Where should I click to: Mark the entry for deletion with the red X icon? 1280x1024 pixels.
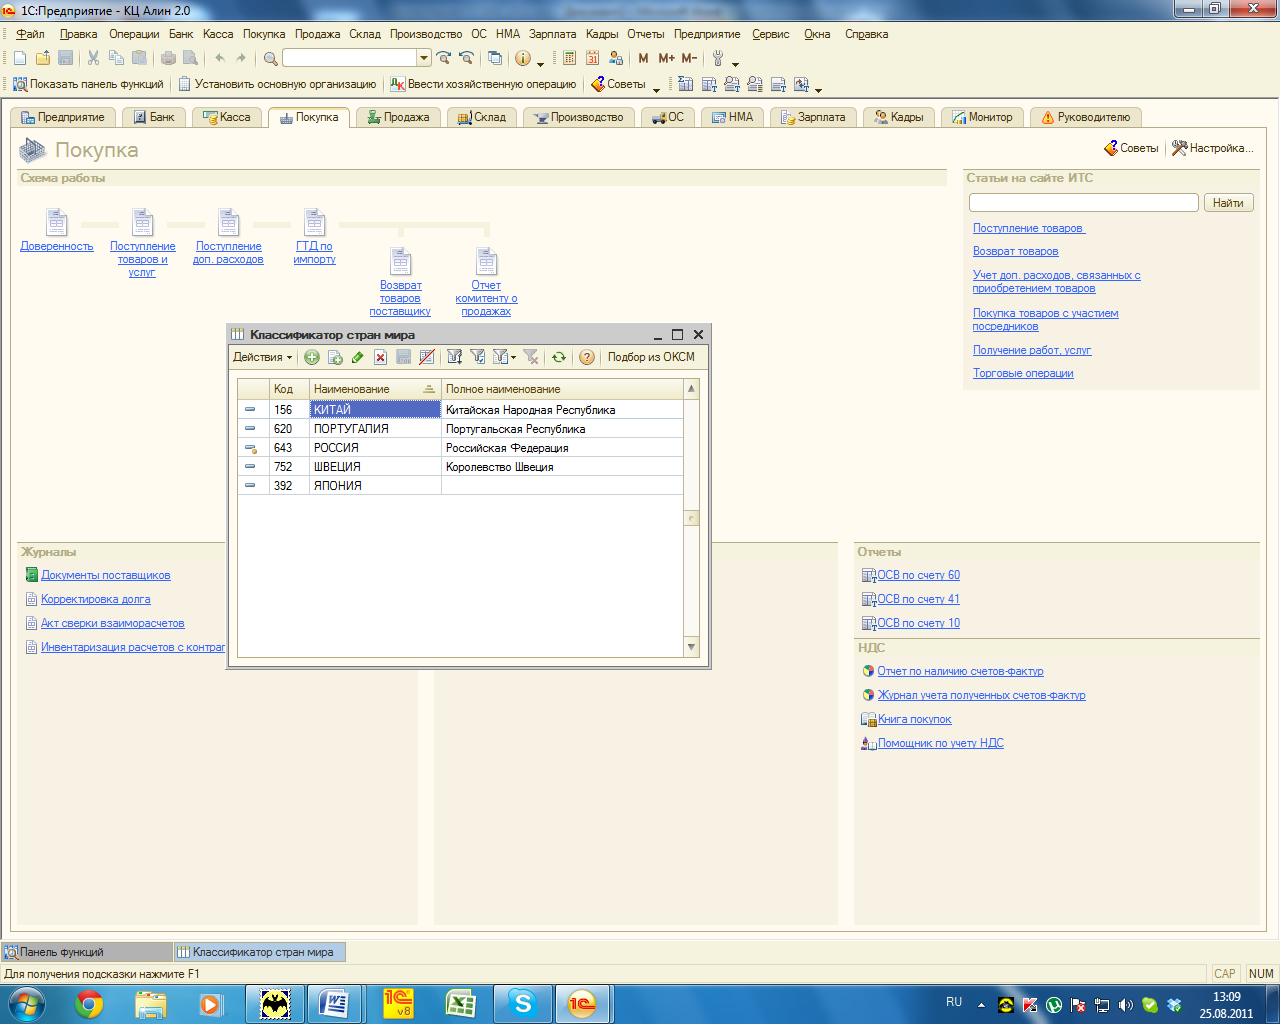380,357
